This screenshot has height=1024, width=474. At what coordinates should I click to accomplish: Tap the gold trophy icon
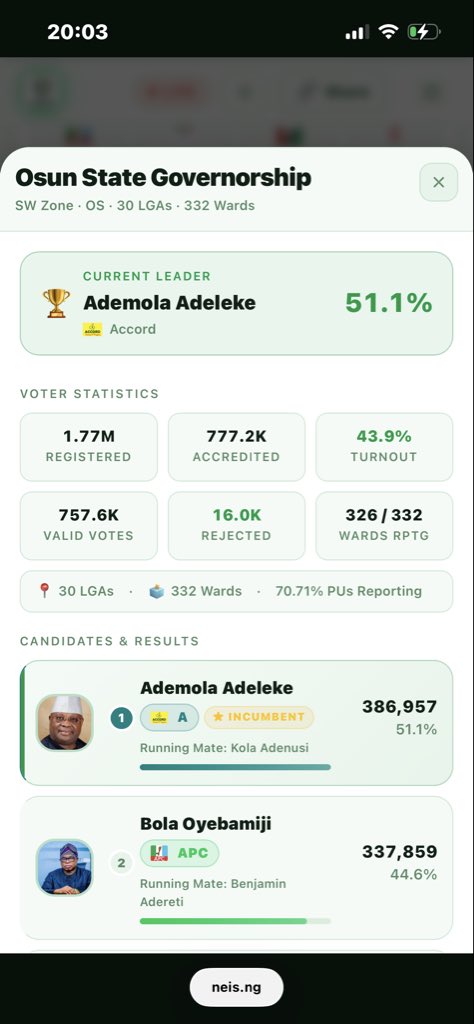pyautogui.click(x=56, y=303)
